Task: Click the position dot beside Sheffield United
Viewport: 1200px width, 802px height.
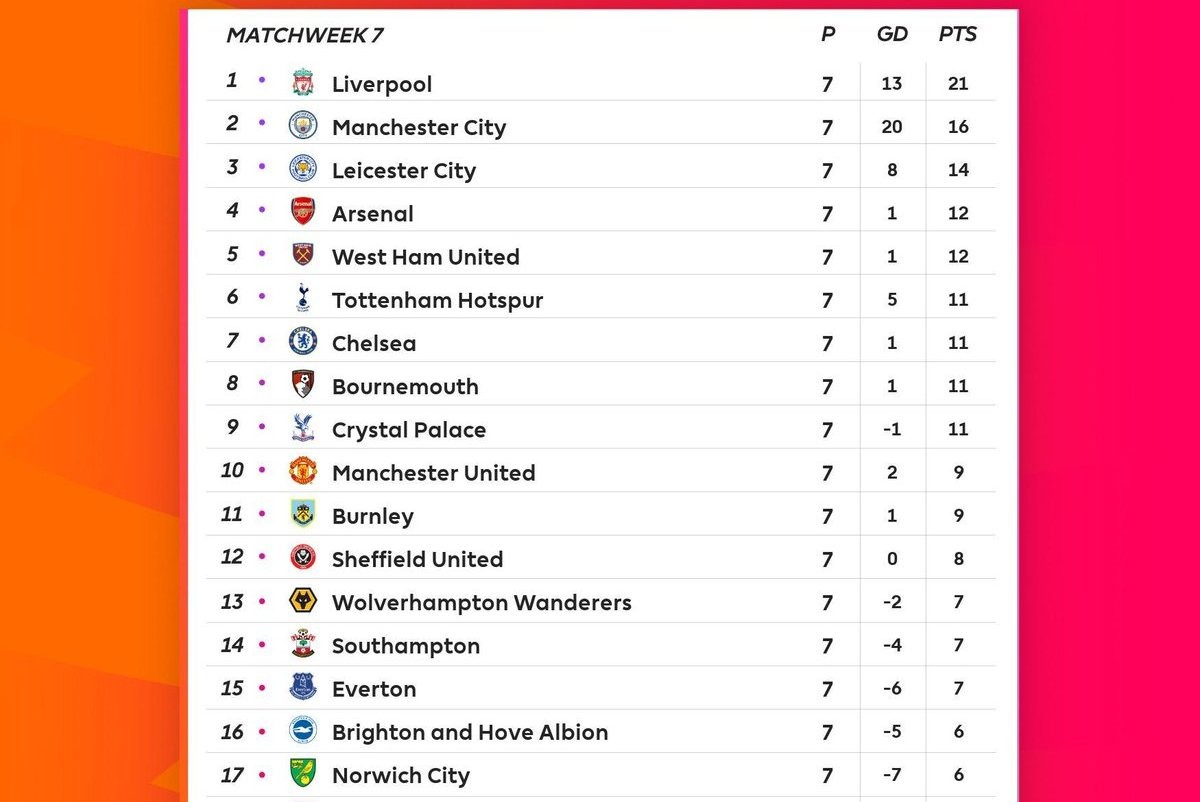Action: 263,558
